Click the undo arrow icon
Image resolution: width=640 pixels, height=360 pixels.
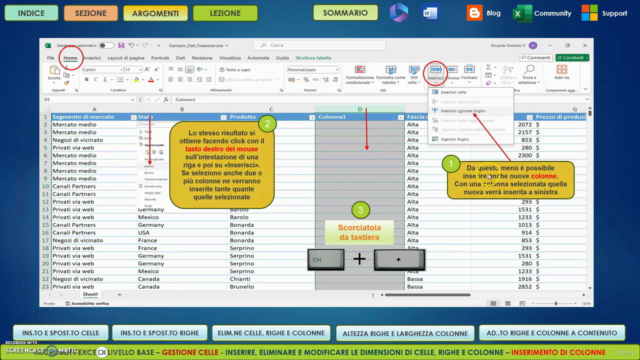(131, 45)
